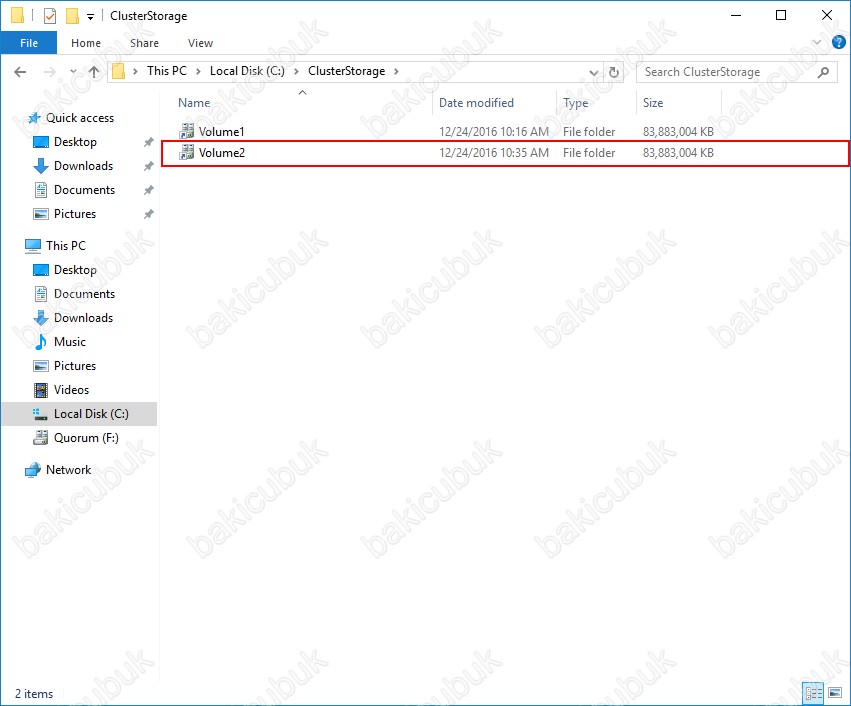Click the New folder icon in title bar

click(x=72, y=16)
